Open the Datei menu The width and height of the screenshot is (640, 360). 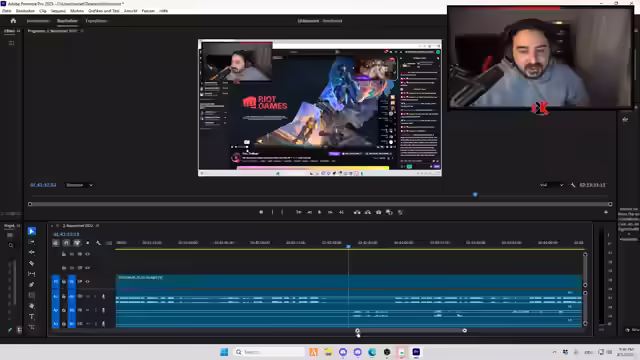(x=7, y=11)
